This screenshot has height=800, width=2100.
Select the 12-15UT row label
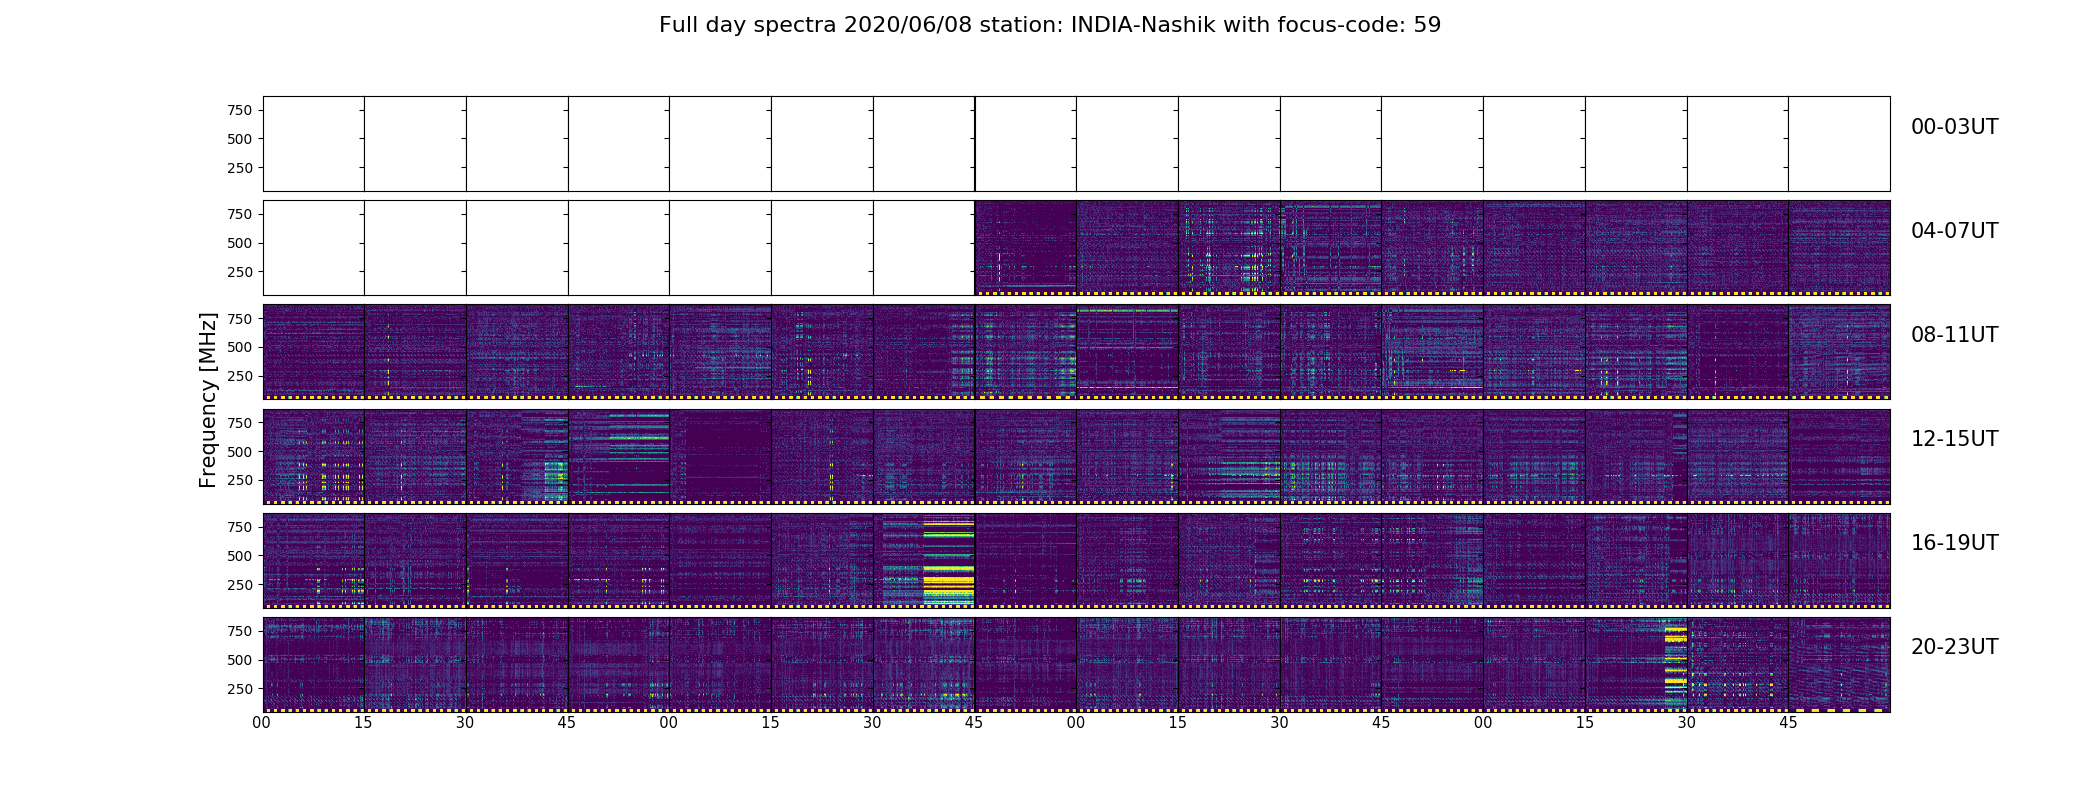point(1954,439)
